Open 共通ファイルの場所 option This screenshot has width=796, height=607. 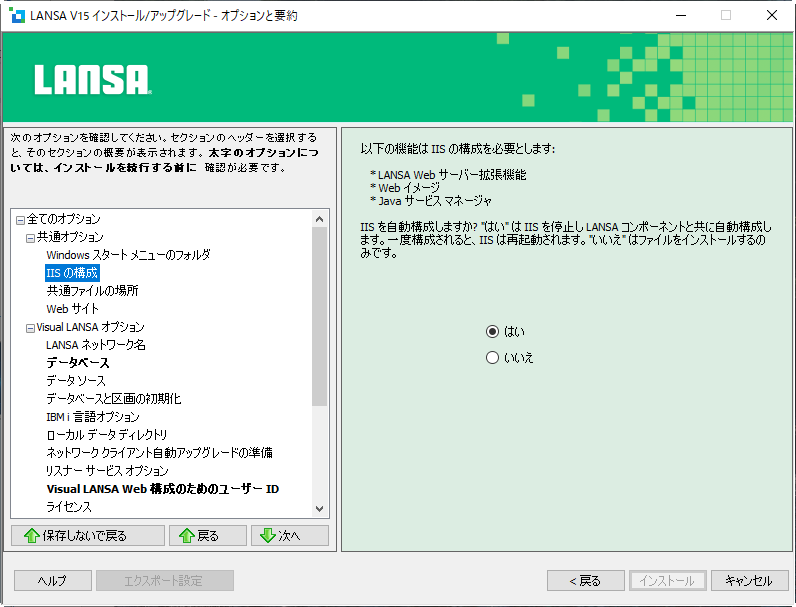click(92, 291)
